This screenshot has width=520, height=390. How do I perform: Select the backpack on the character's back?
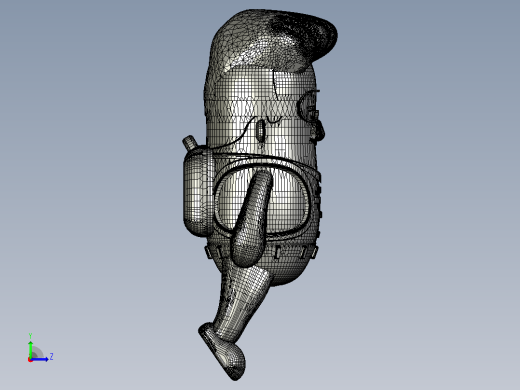coord(198,193)
